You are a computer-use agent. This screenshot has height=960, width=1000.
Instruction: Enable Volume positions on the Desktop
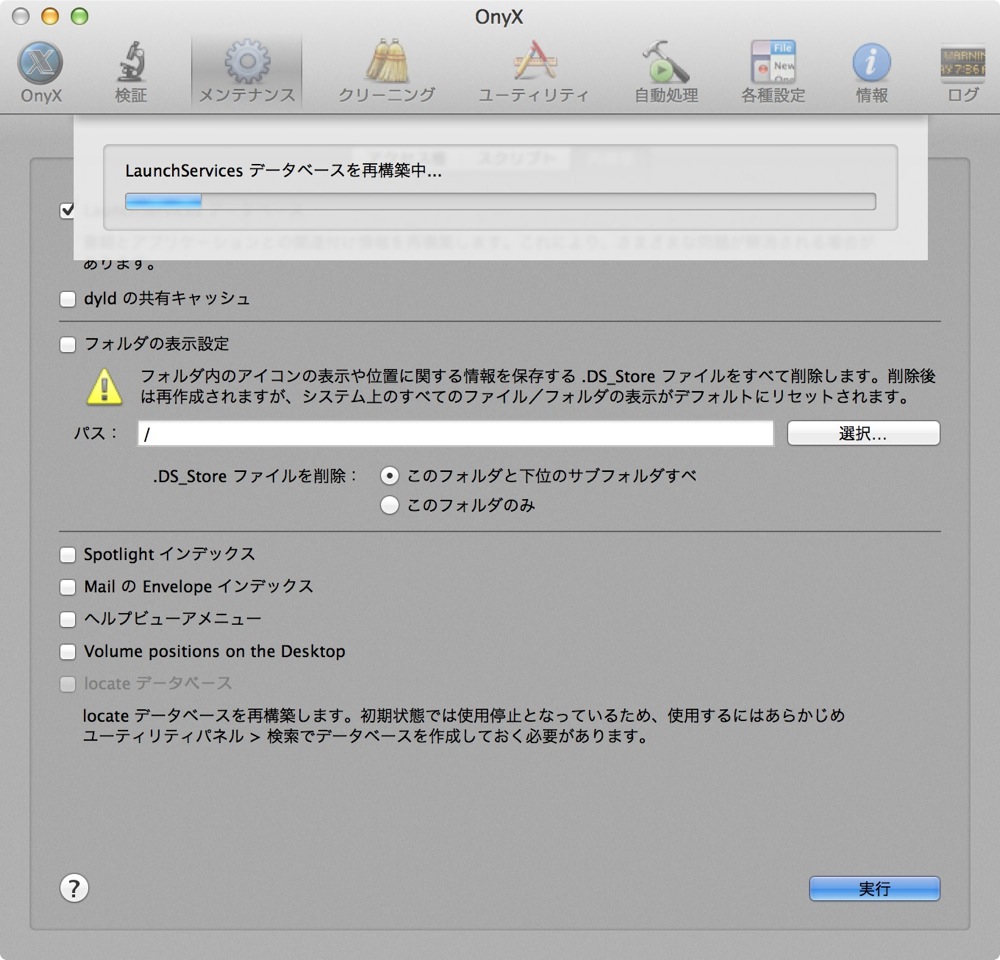click(68, 651)
